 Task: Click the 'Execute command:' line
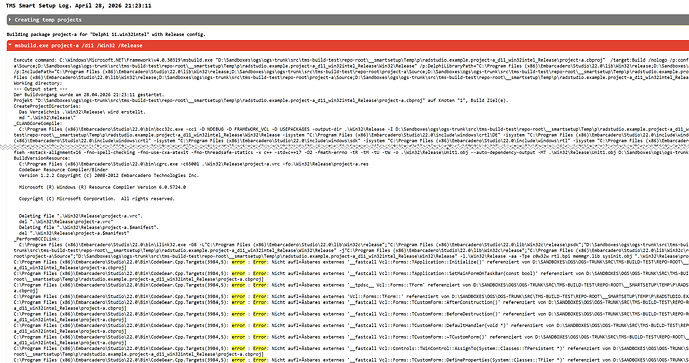[x=351, y=60]
